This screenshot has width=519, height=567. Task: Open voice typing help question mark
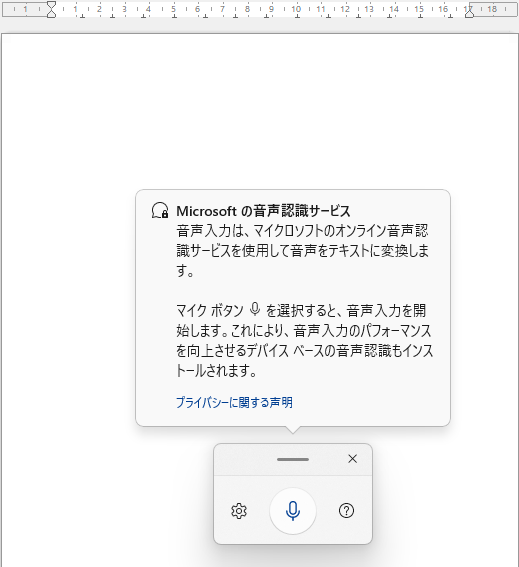point(346,511)
